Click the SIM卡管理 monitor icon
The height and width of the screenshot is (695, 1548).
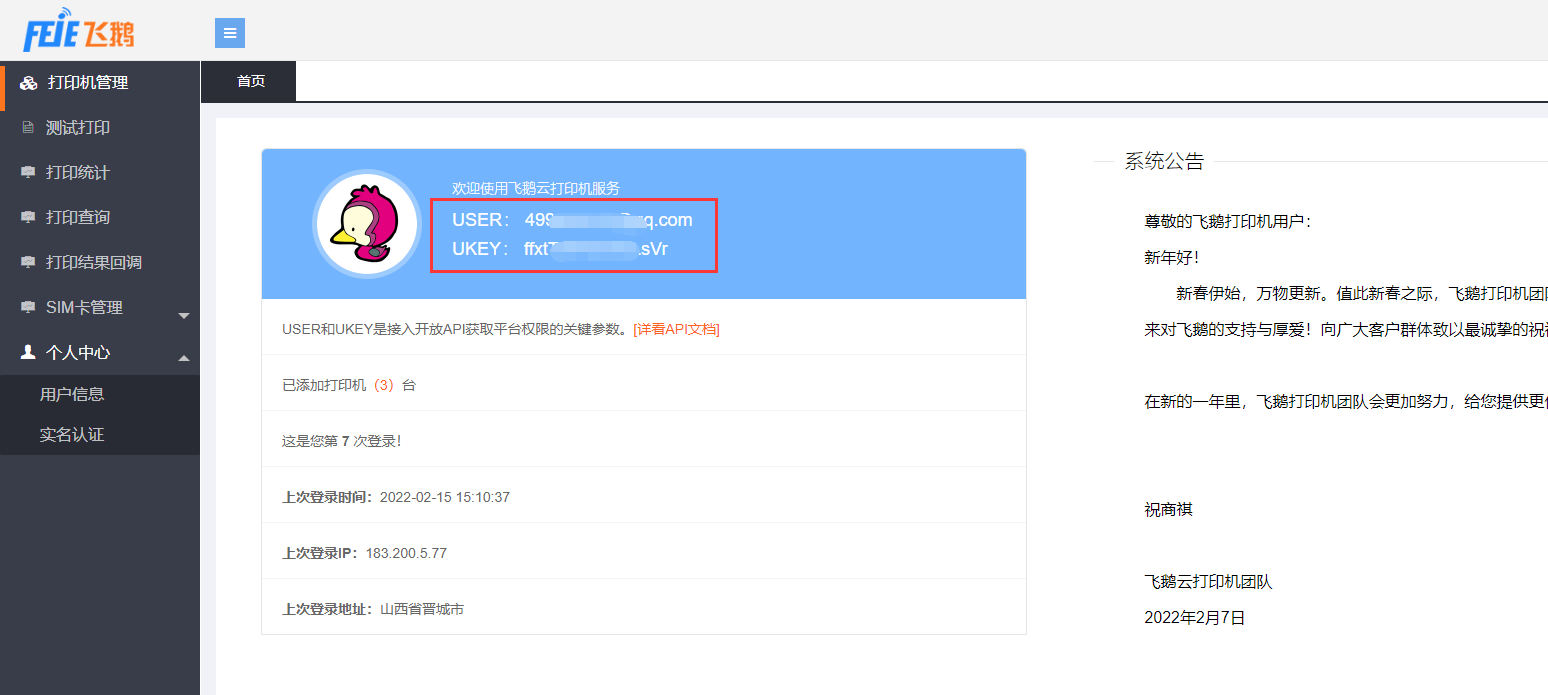click(x=28, y=308)
